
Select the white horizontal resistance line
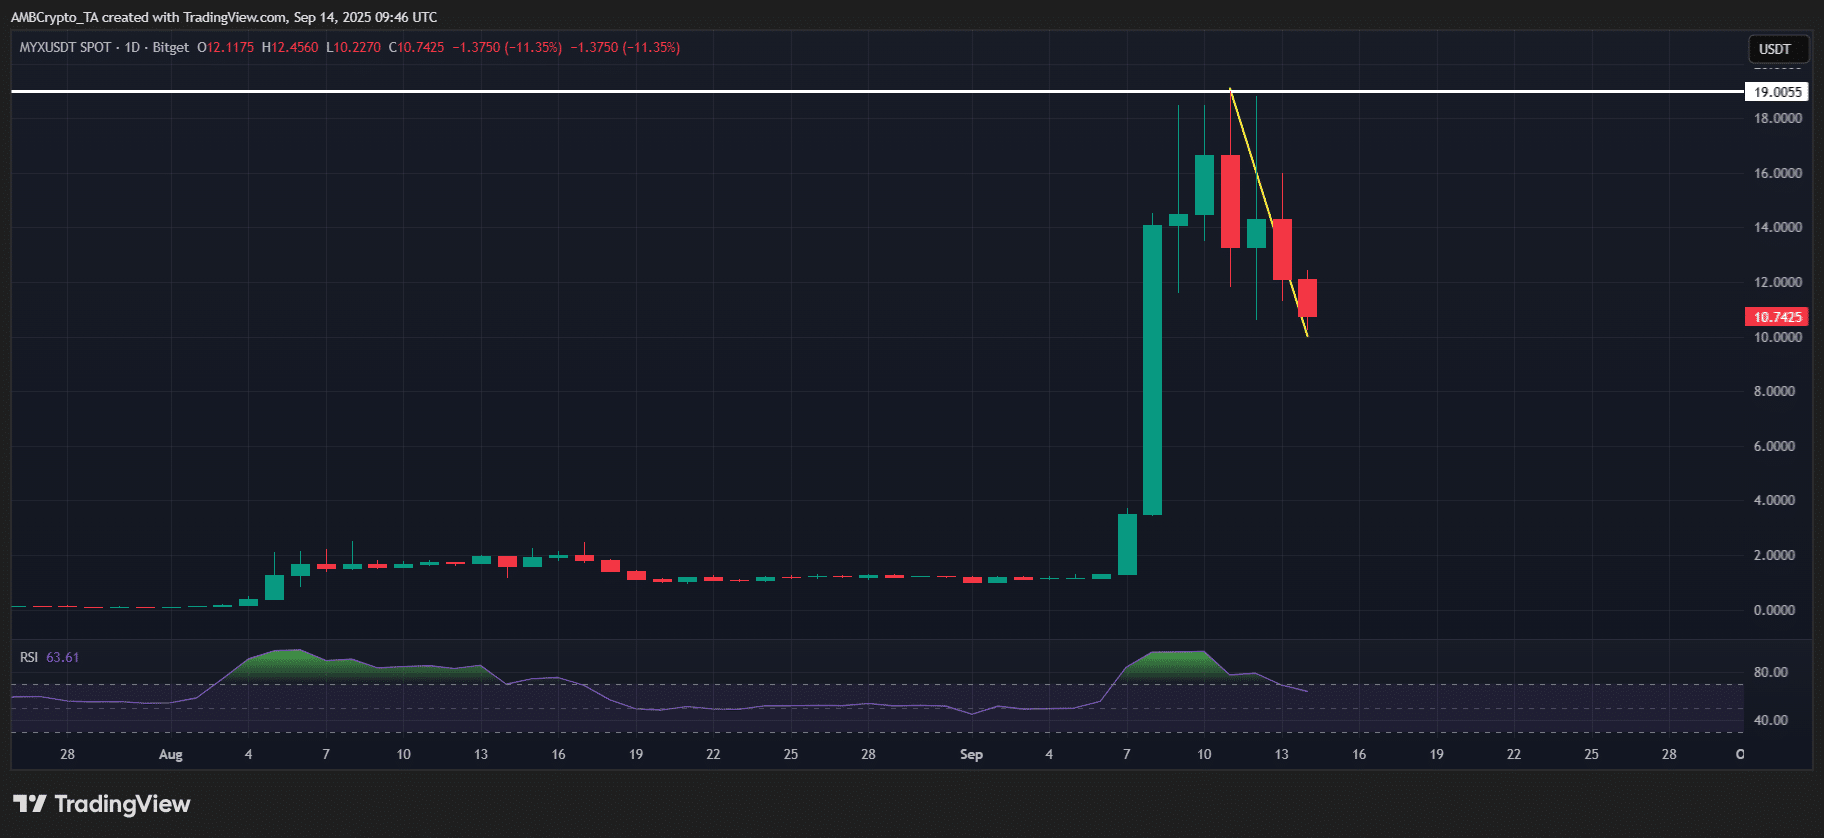point(600,91)
